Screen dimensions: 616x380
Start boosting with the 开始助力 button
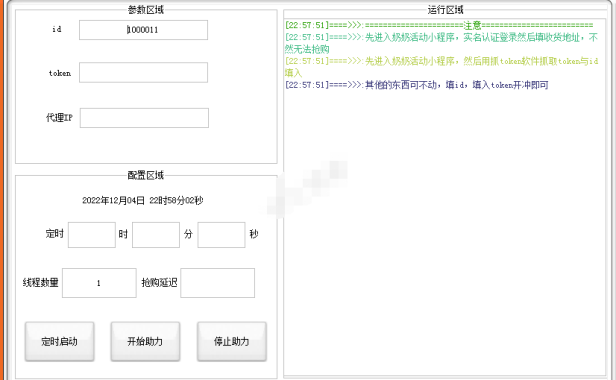145,341
